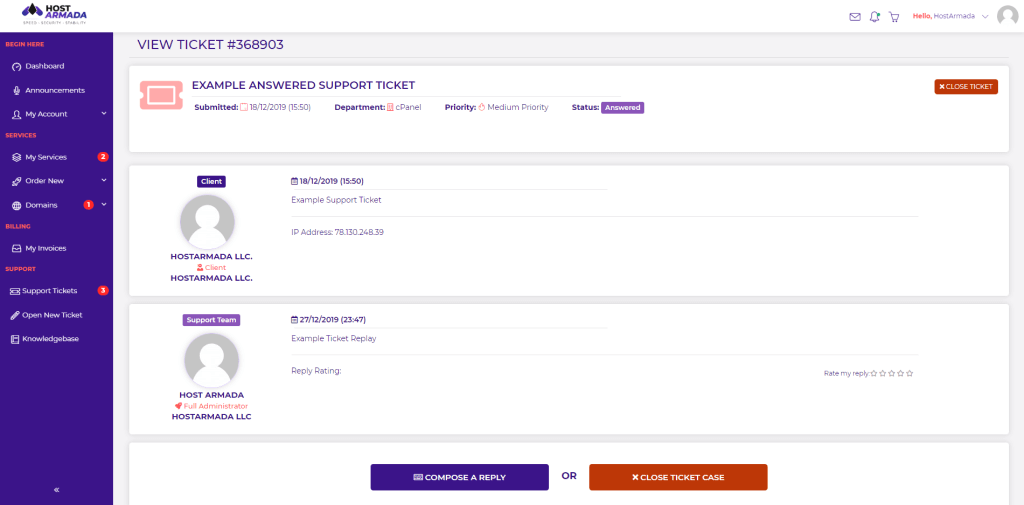1024x505 pixels.
Task: Click the IP Address 78.130.248.39 text
Action: point(337,232)
